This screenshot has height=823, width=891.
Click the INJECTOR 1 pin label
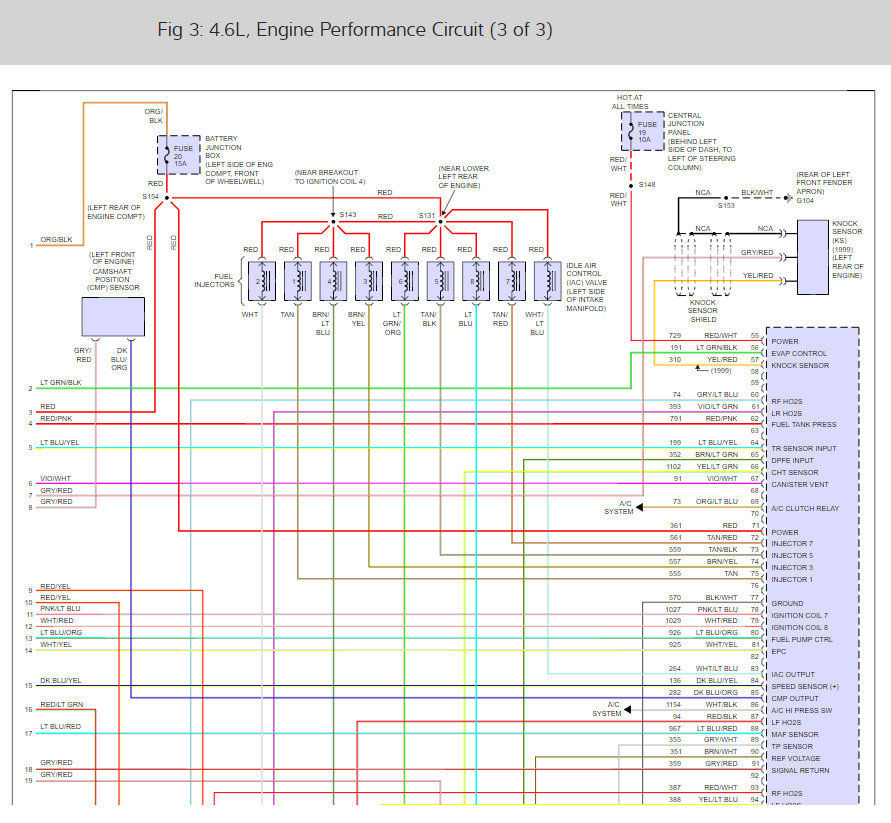pyautogui.click(x=792, y=579)
